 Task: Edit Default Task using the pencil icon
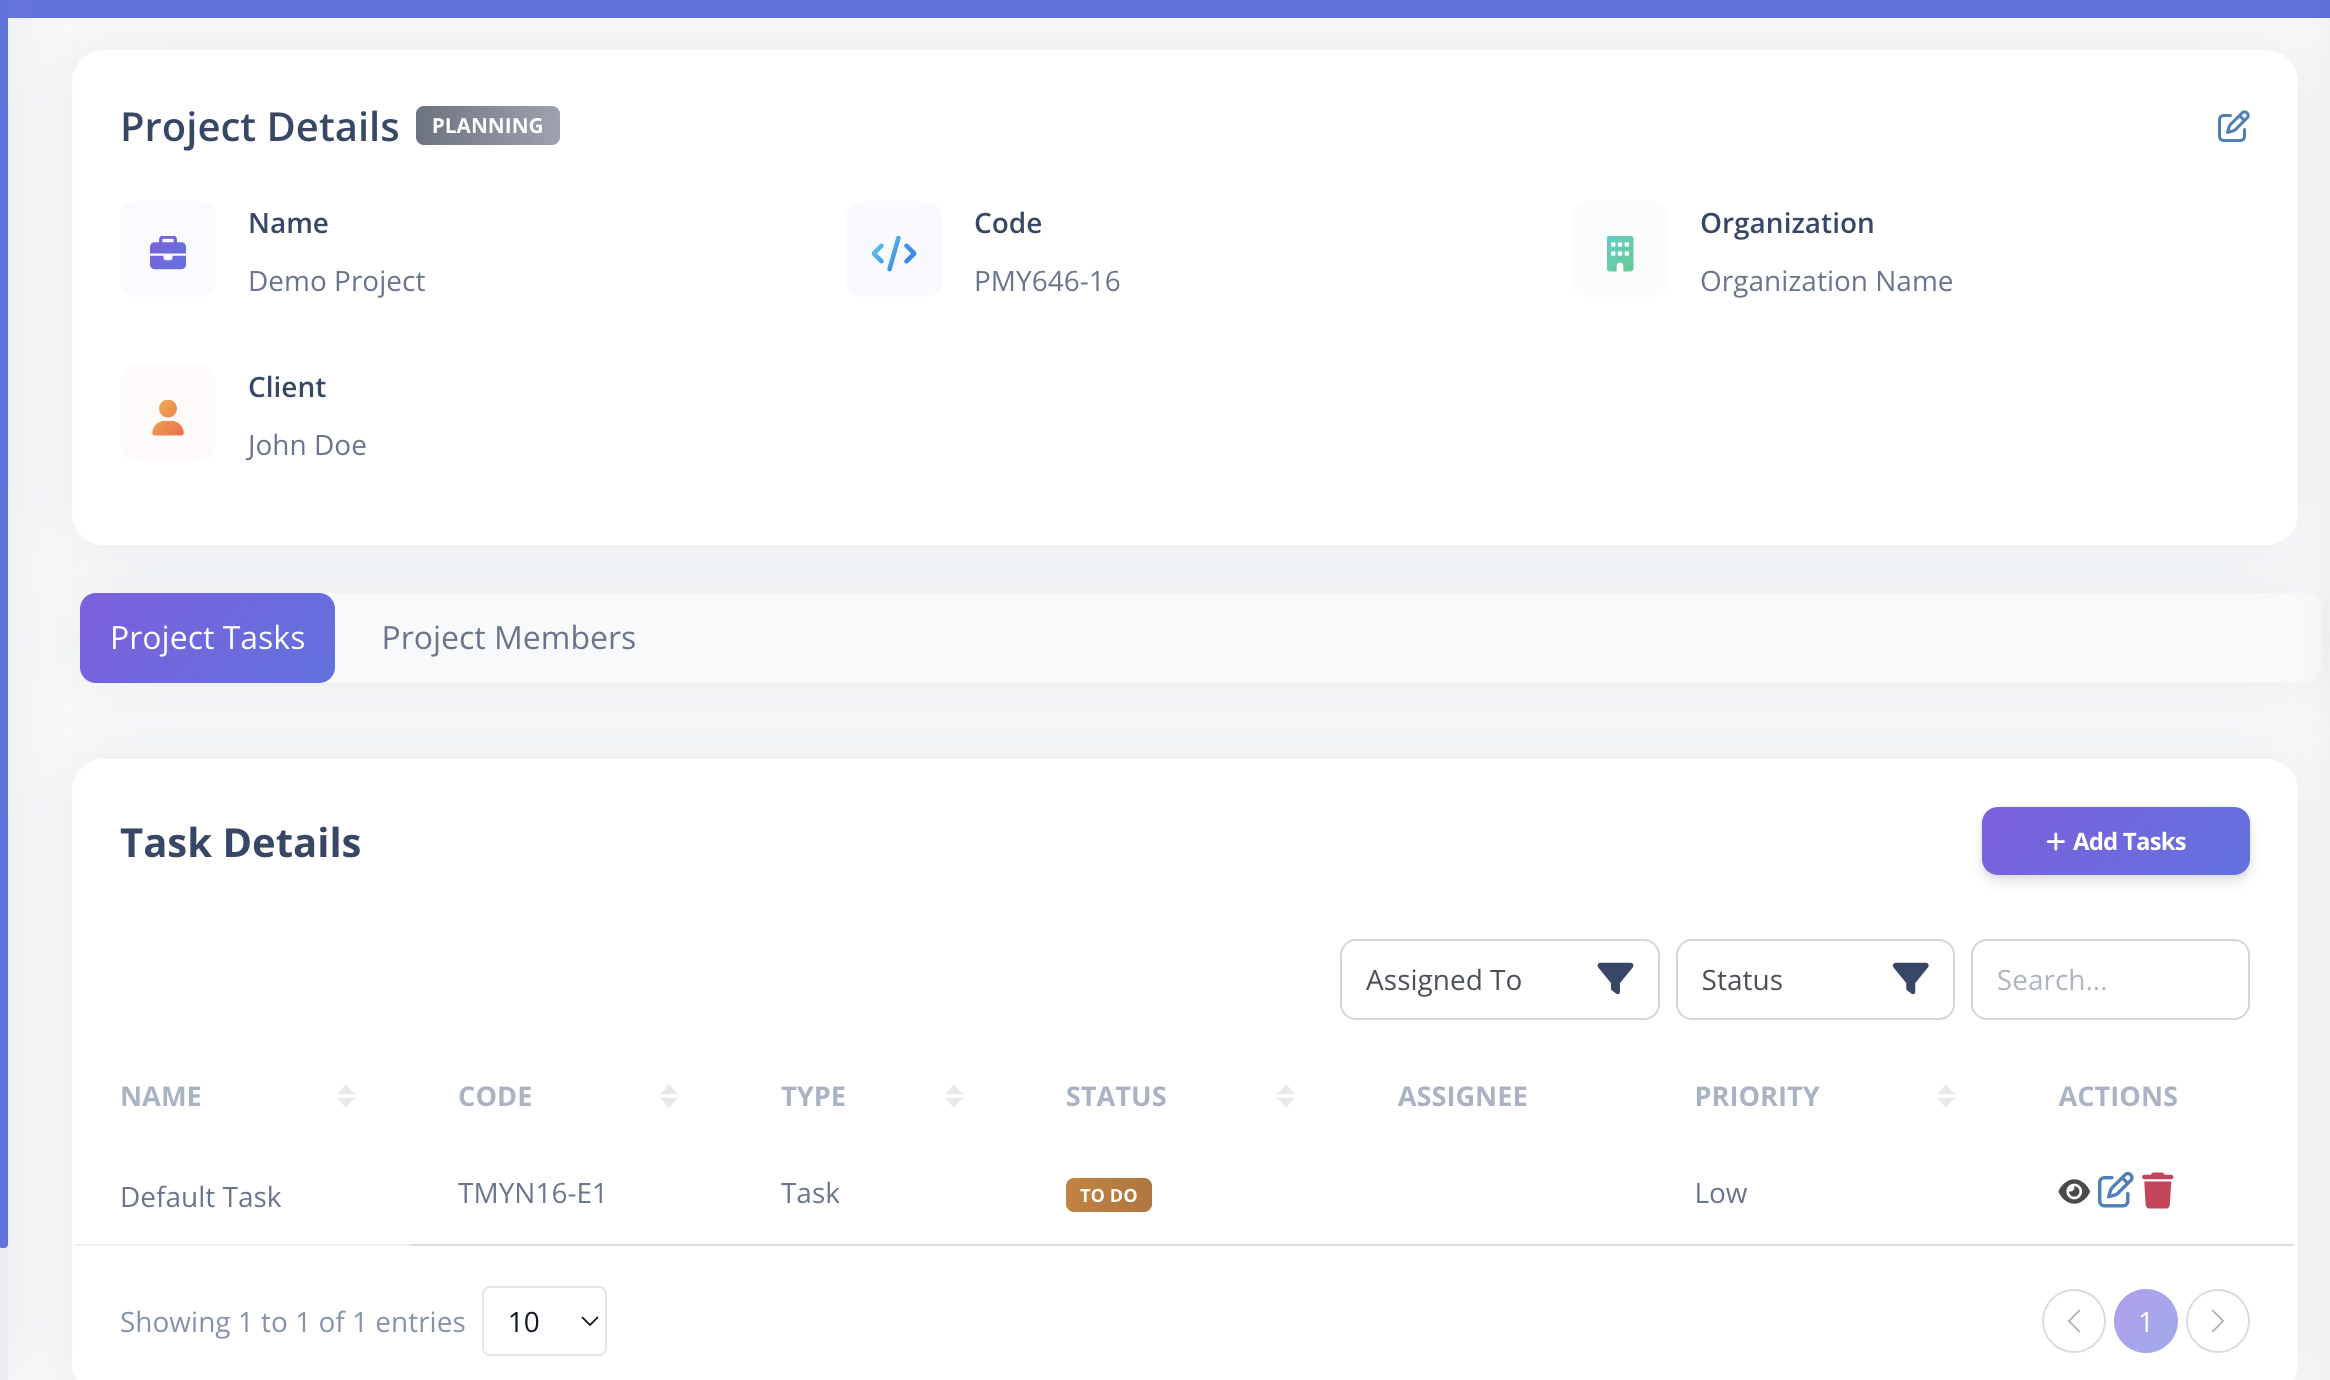pyautogui.click(x=2115, y=1190)
